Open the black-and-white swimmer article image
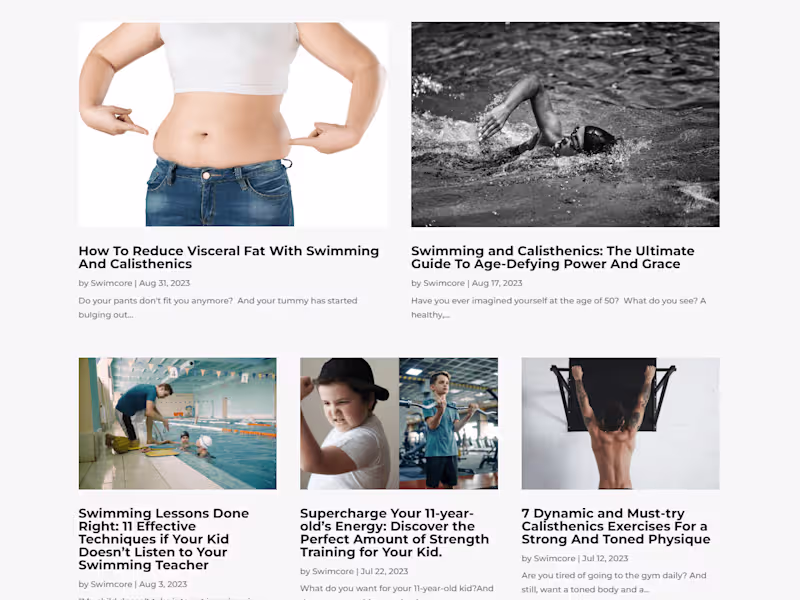The height and width of the screenshot is (600, 800). click(x=565, y=124)
